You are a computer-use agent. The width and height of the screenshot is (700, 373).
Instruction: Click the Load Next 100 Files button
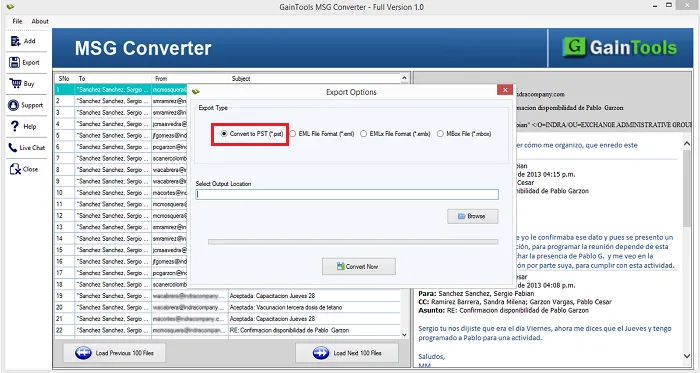click(347, 353)
